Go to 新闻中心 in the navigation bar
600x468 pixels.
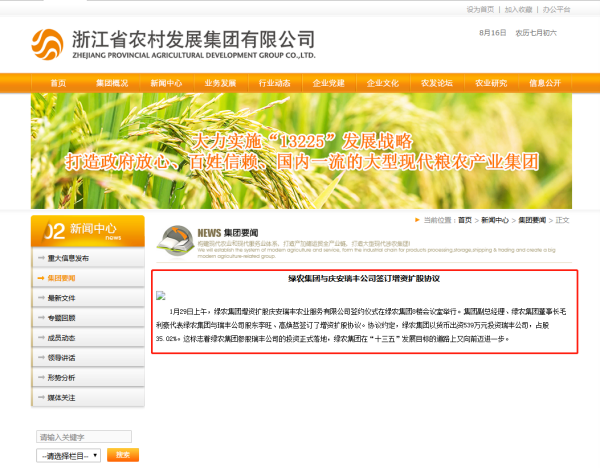(x=166, y=83)
